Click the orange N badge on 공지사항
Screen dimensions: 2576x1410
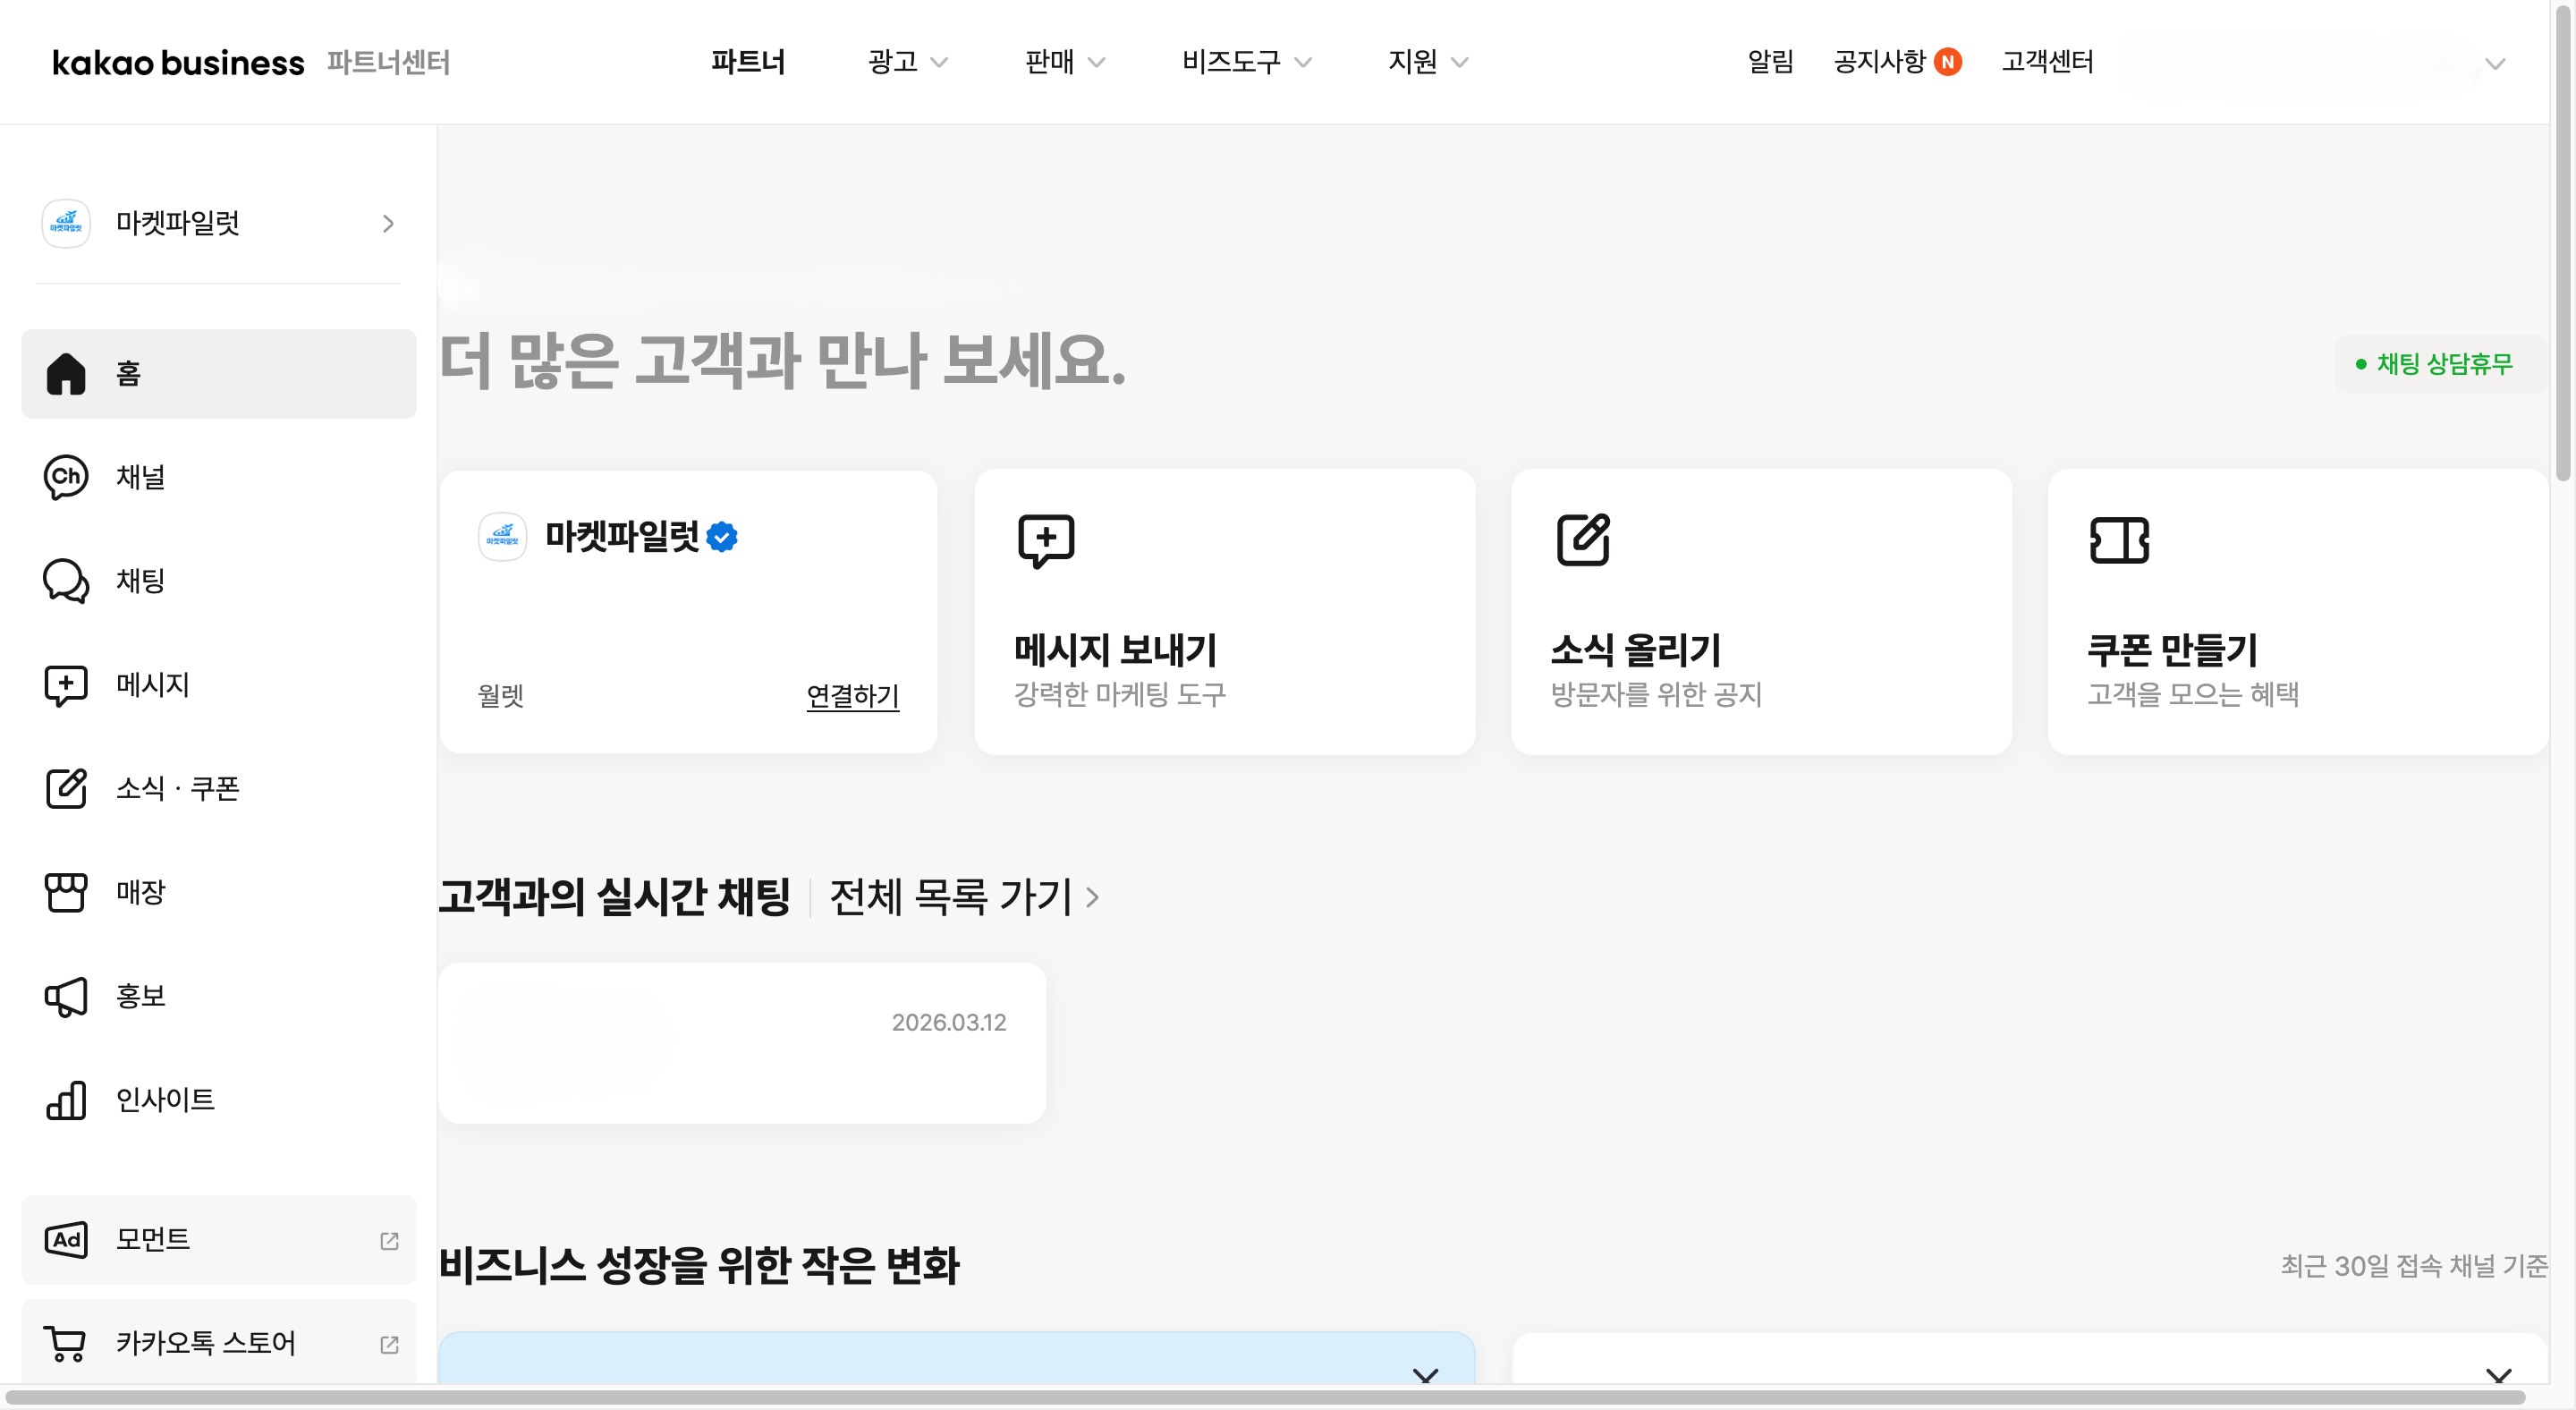(x=1947, y=62)
